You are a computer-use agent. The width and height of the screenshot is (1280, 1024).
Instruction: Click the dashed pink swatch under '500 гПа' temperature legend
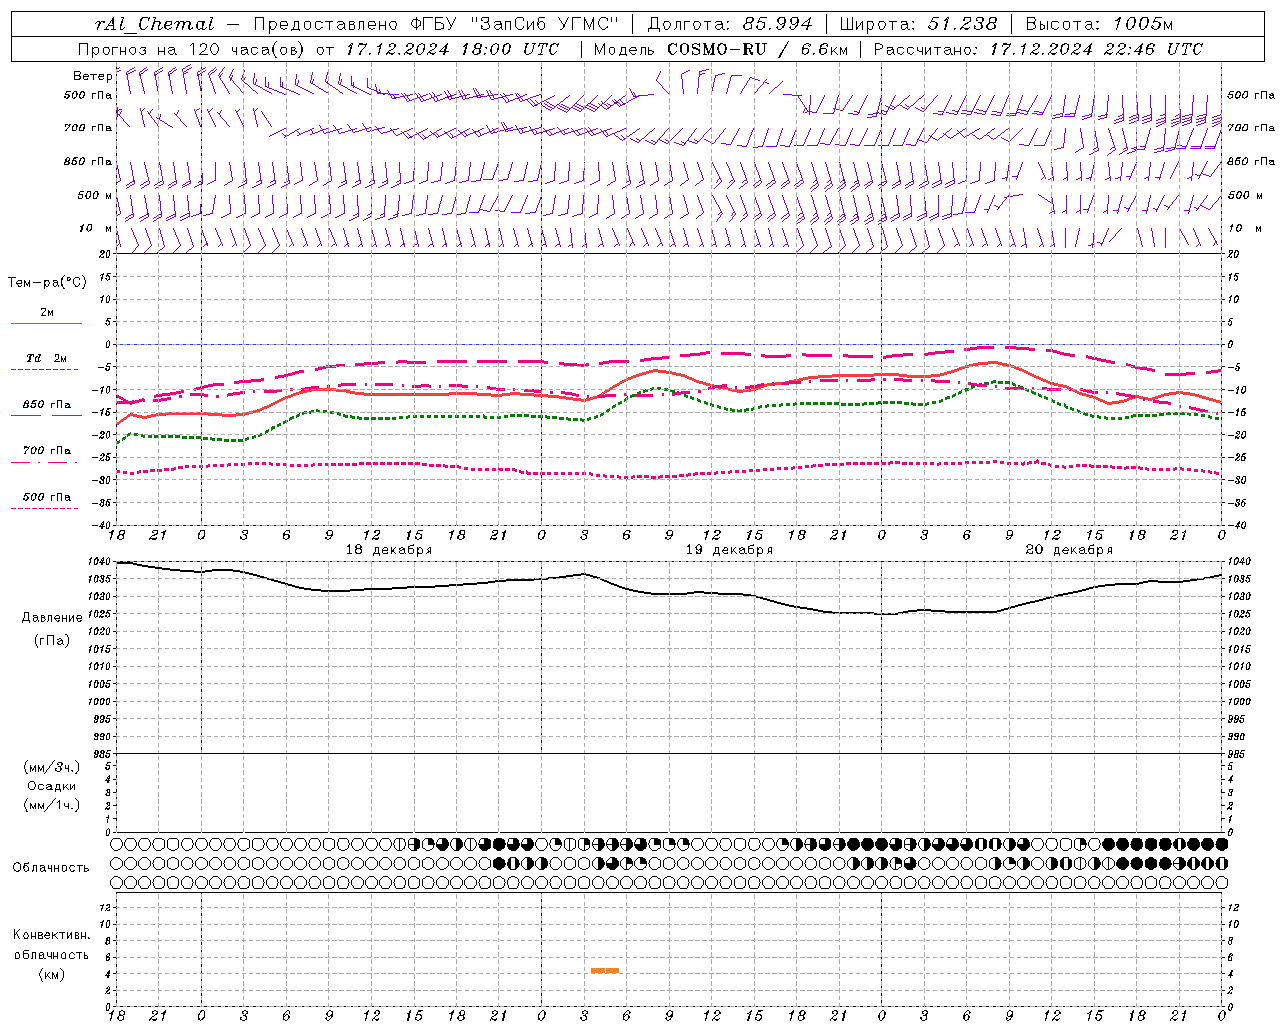tap(45, 508)
